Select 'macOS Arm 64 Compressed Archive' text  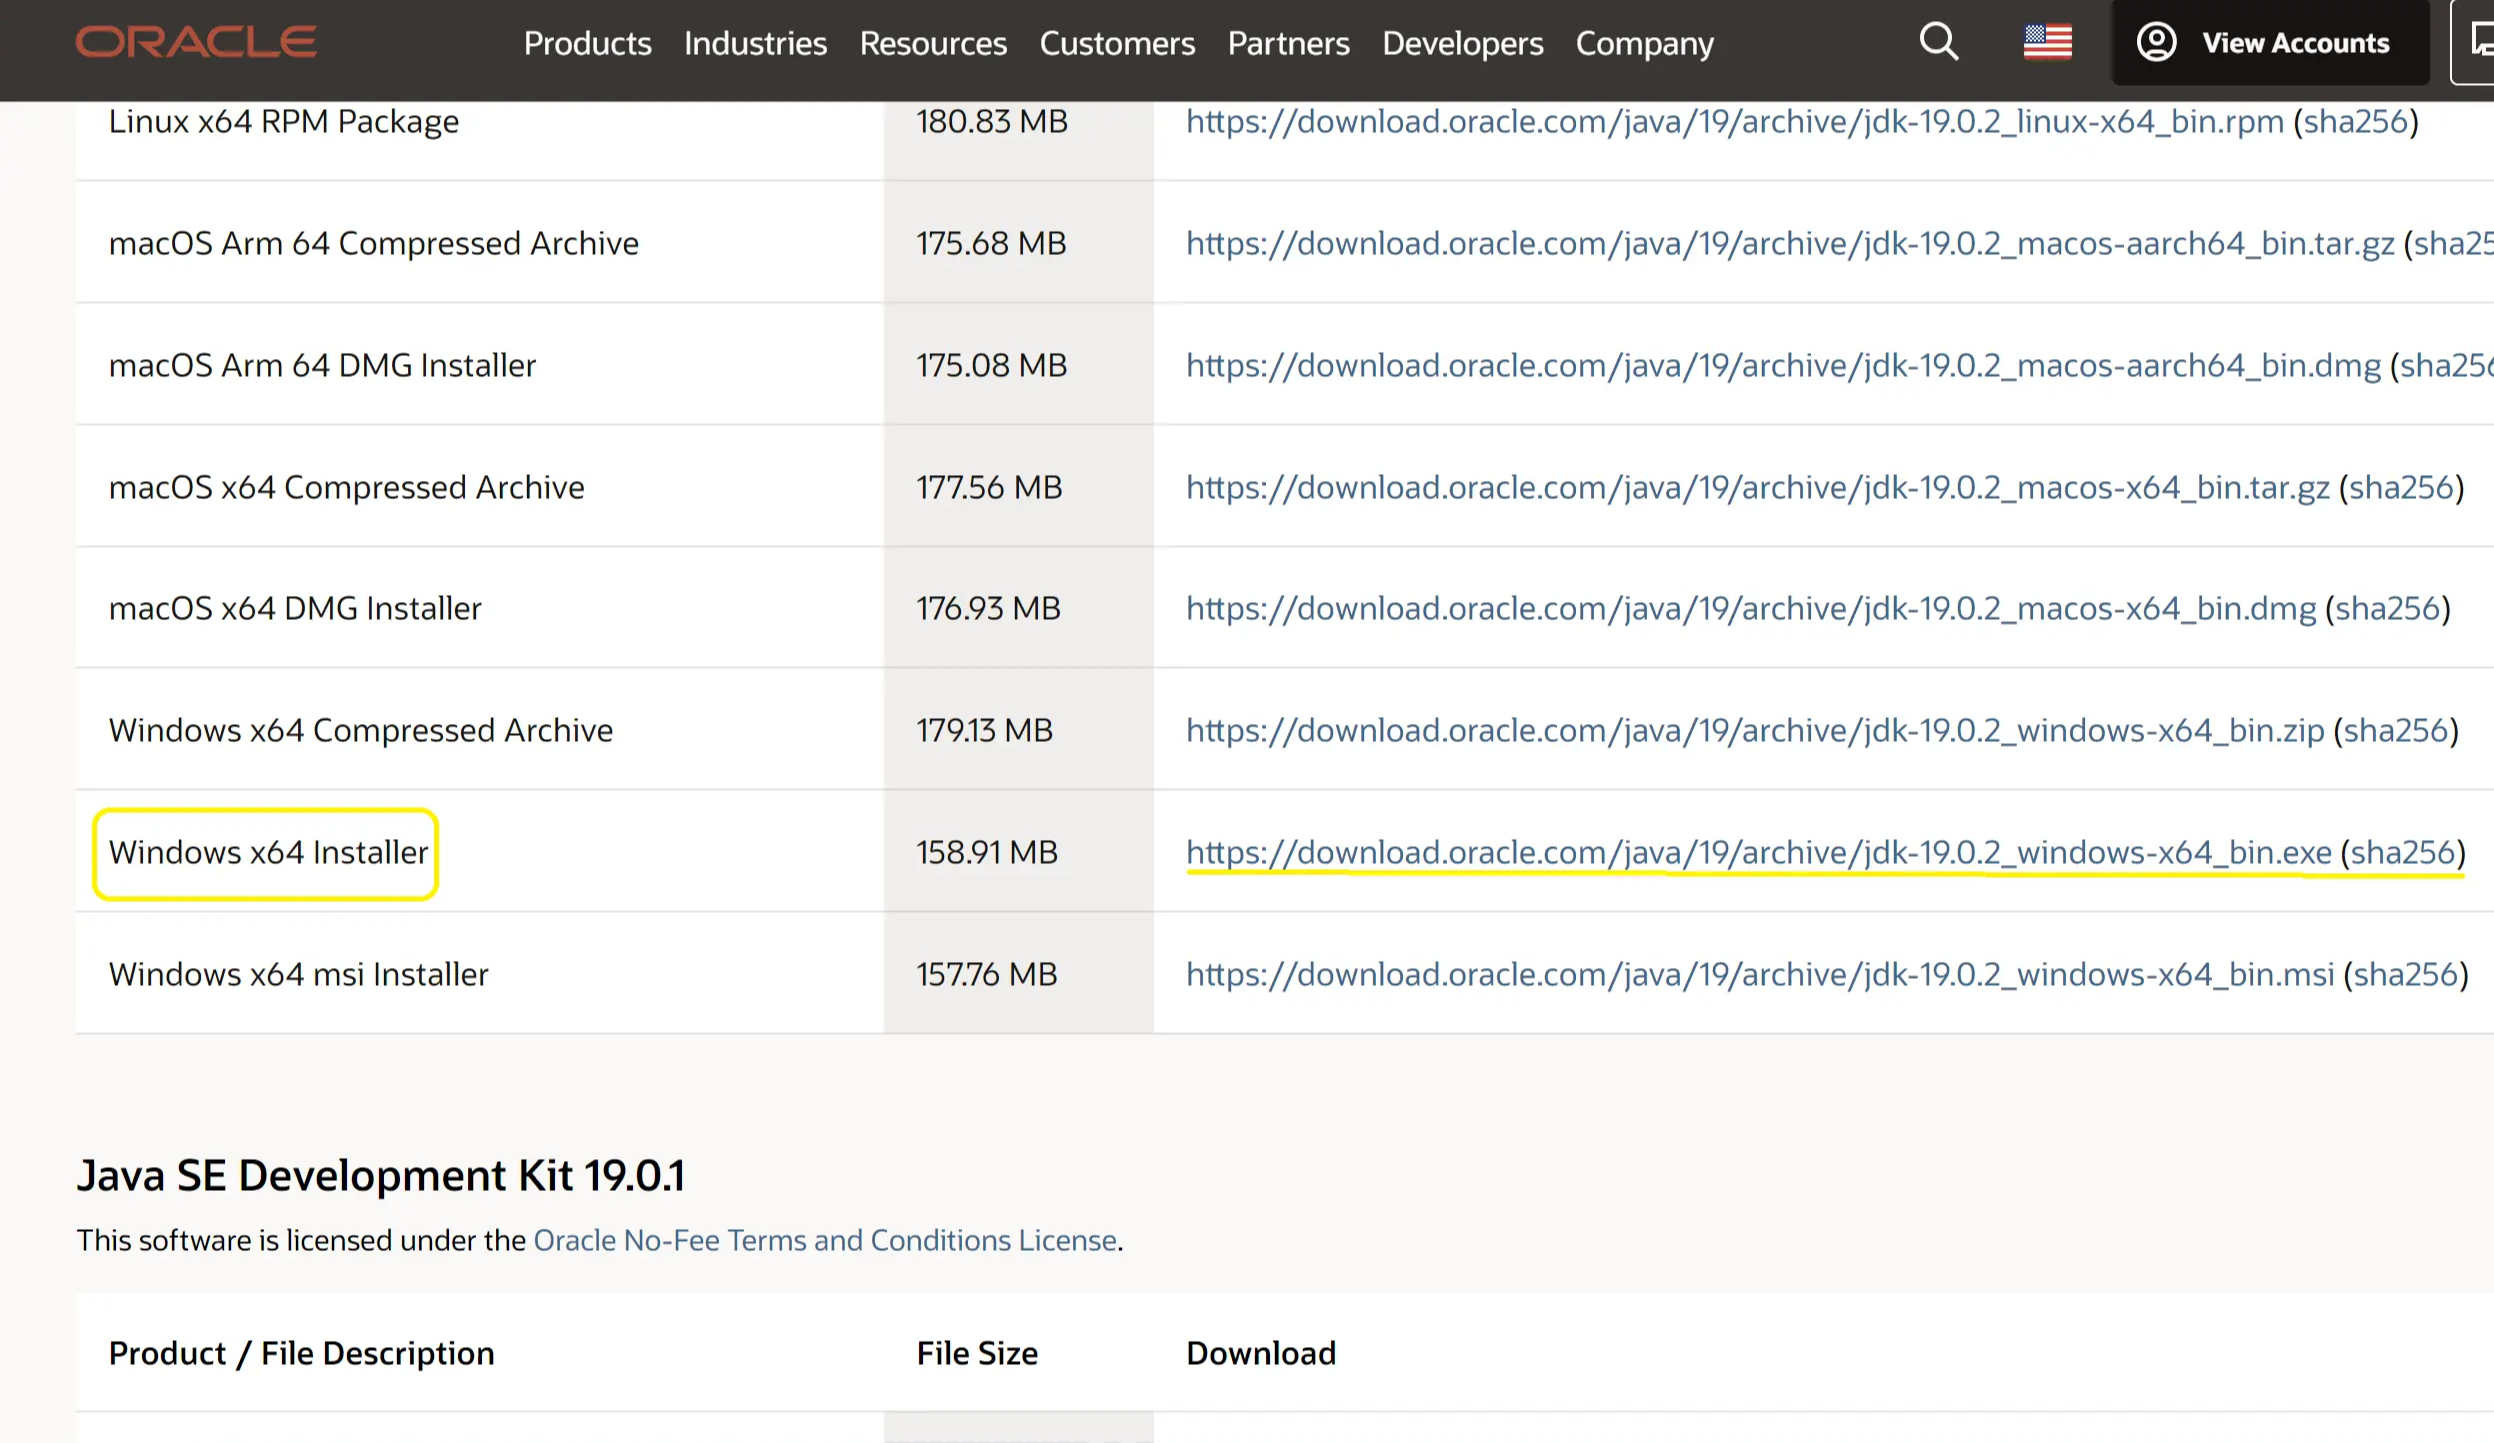point(373,243)
